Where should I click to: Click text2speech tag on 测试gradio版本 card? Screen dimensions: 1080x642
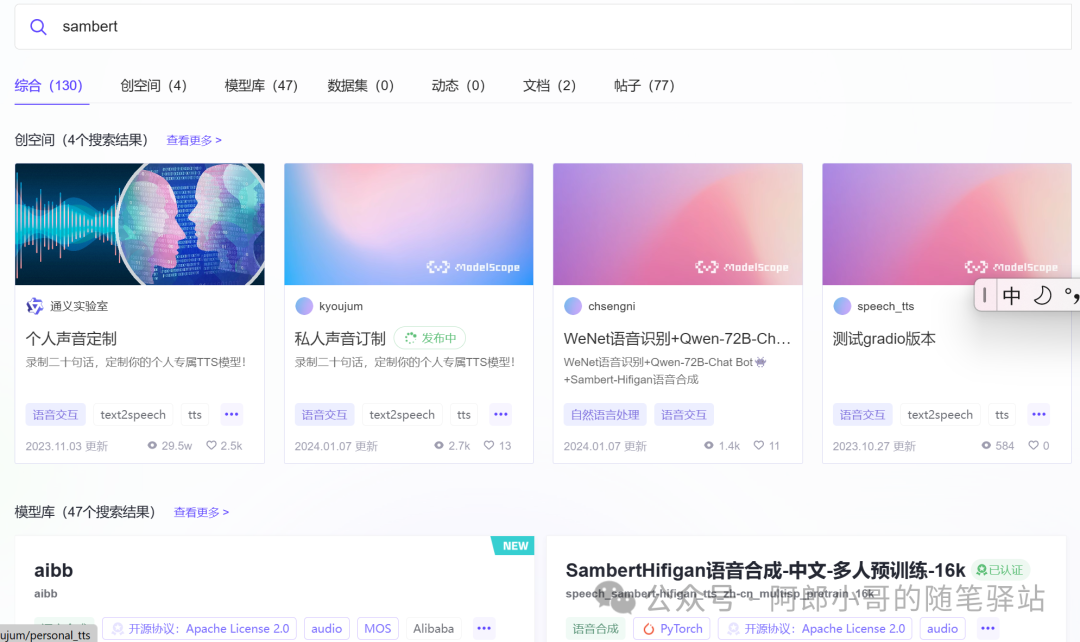coord(940,415)
